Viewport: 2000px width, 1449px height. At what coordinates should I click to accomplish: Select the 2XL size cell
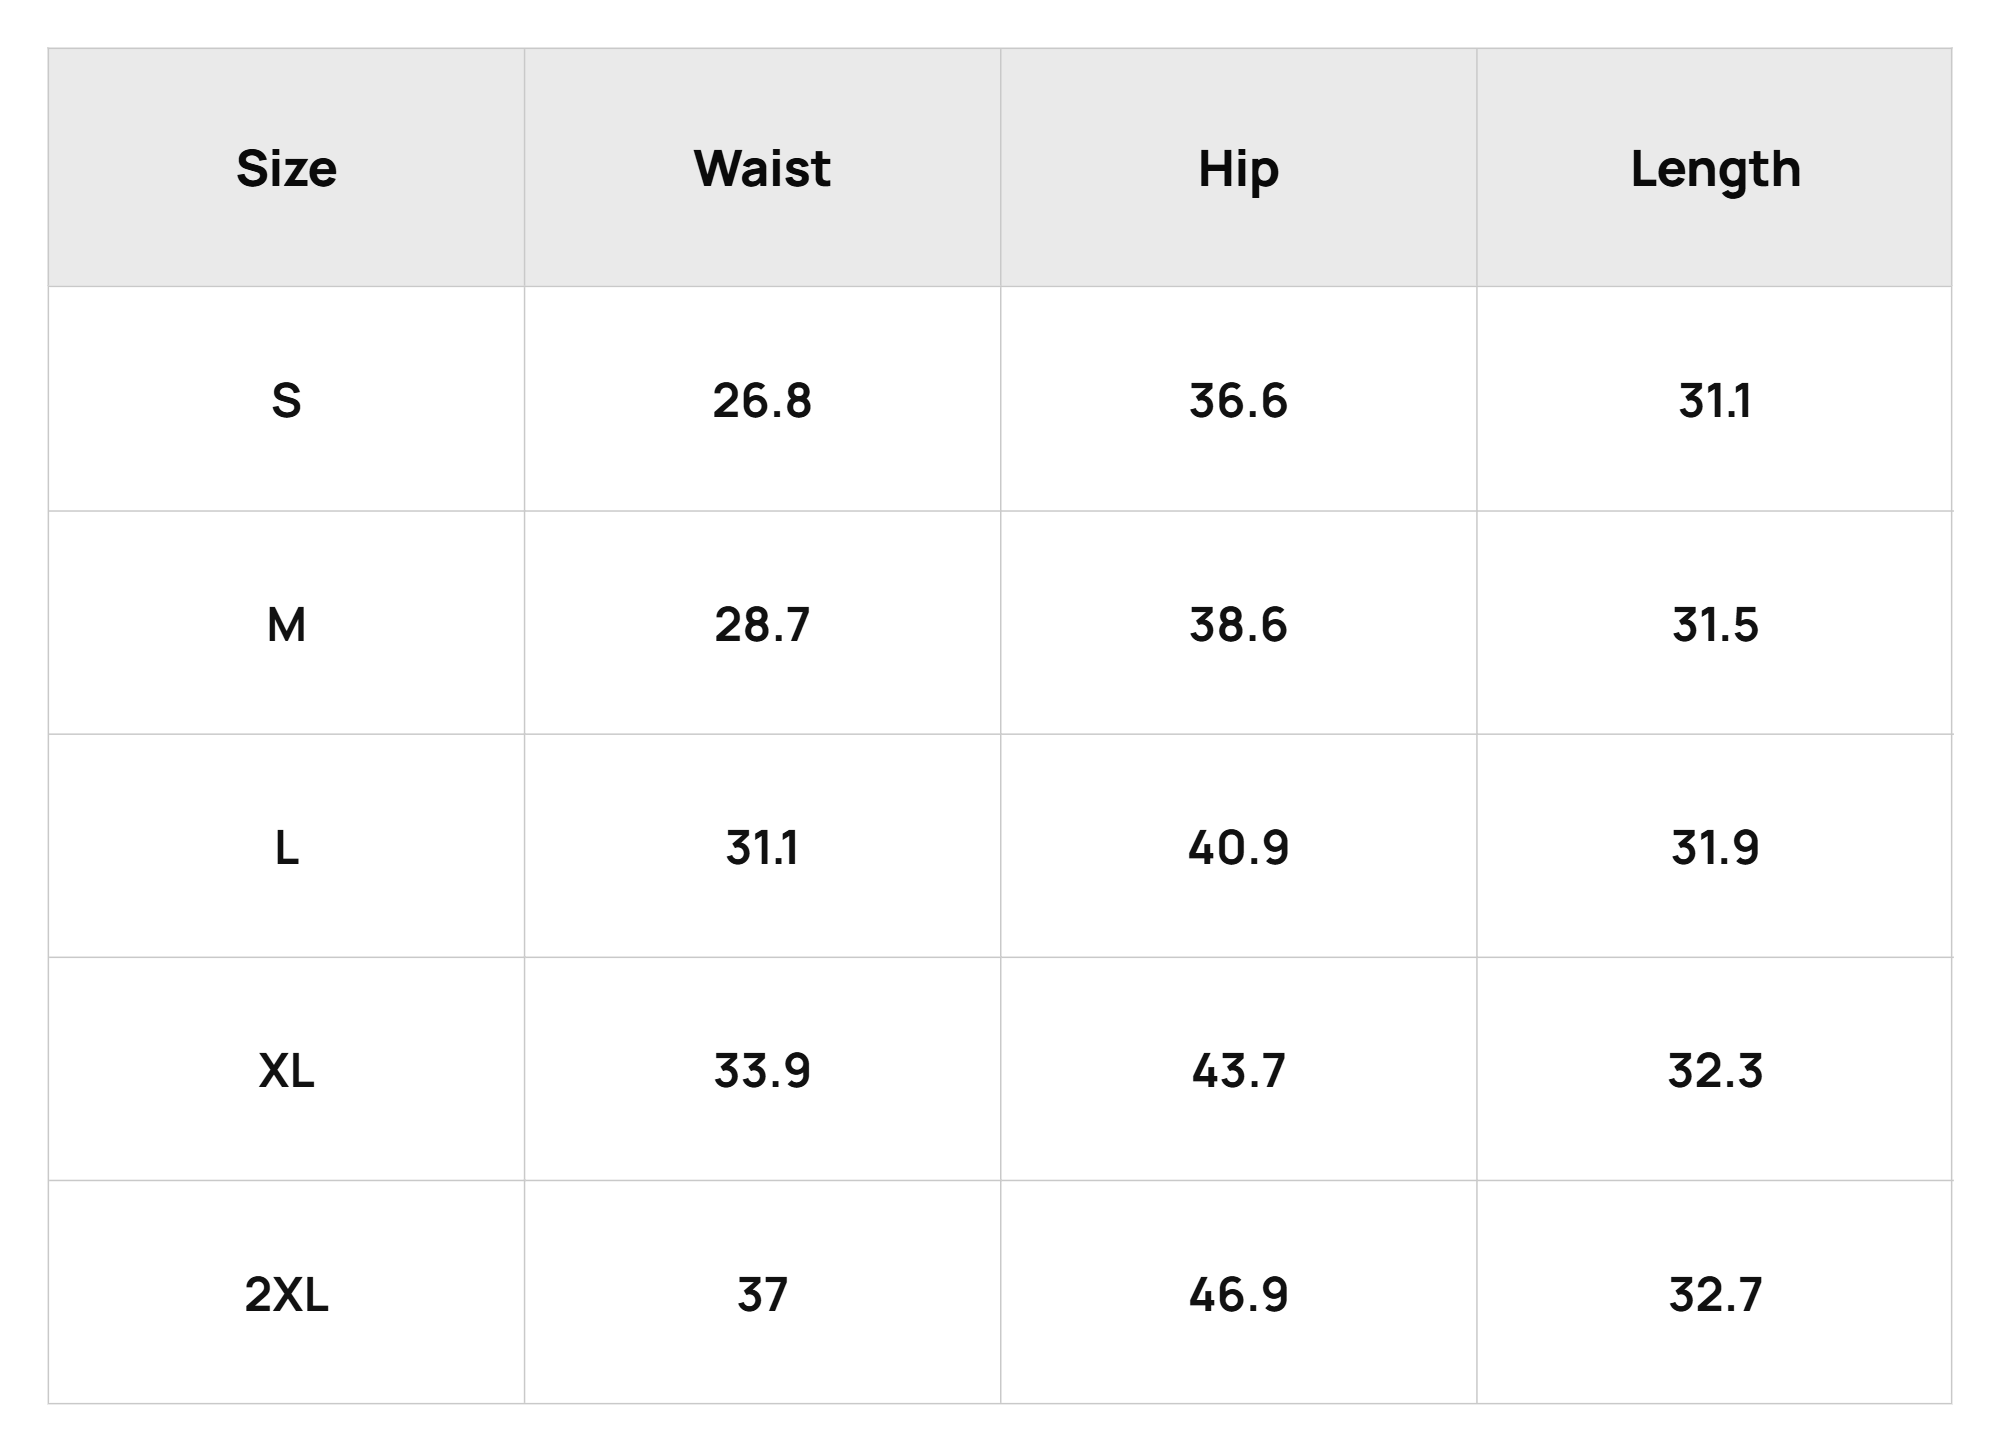[286, 1294]
